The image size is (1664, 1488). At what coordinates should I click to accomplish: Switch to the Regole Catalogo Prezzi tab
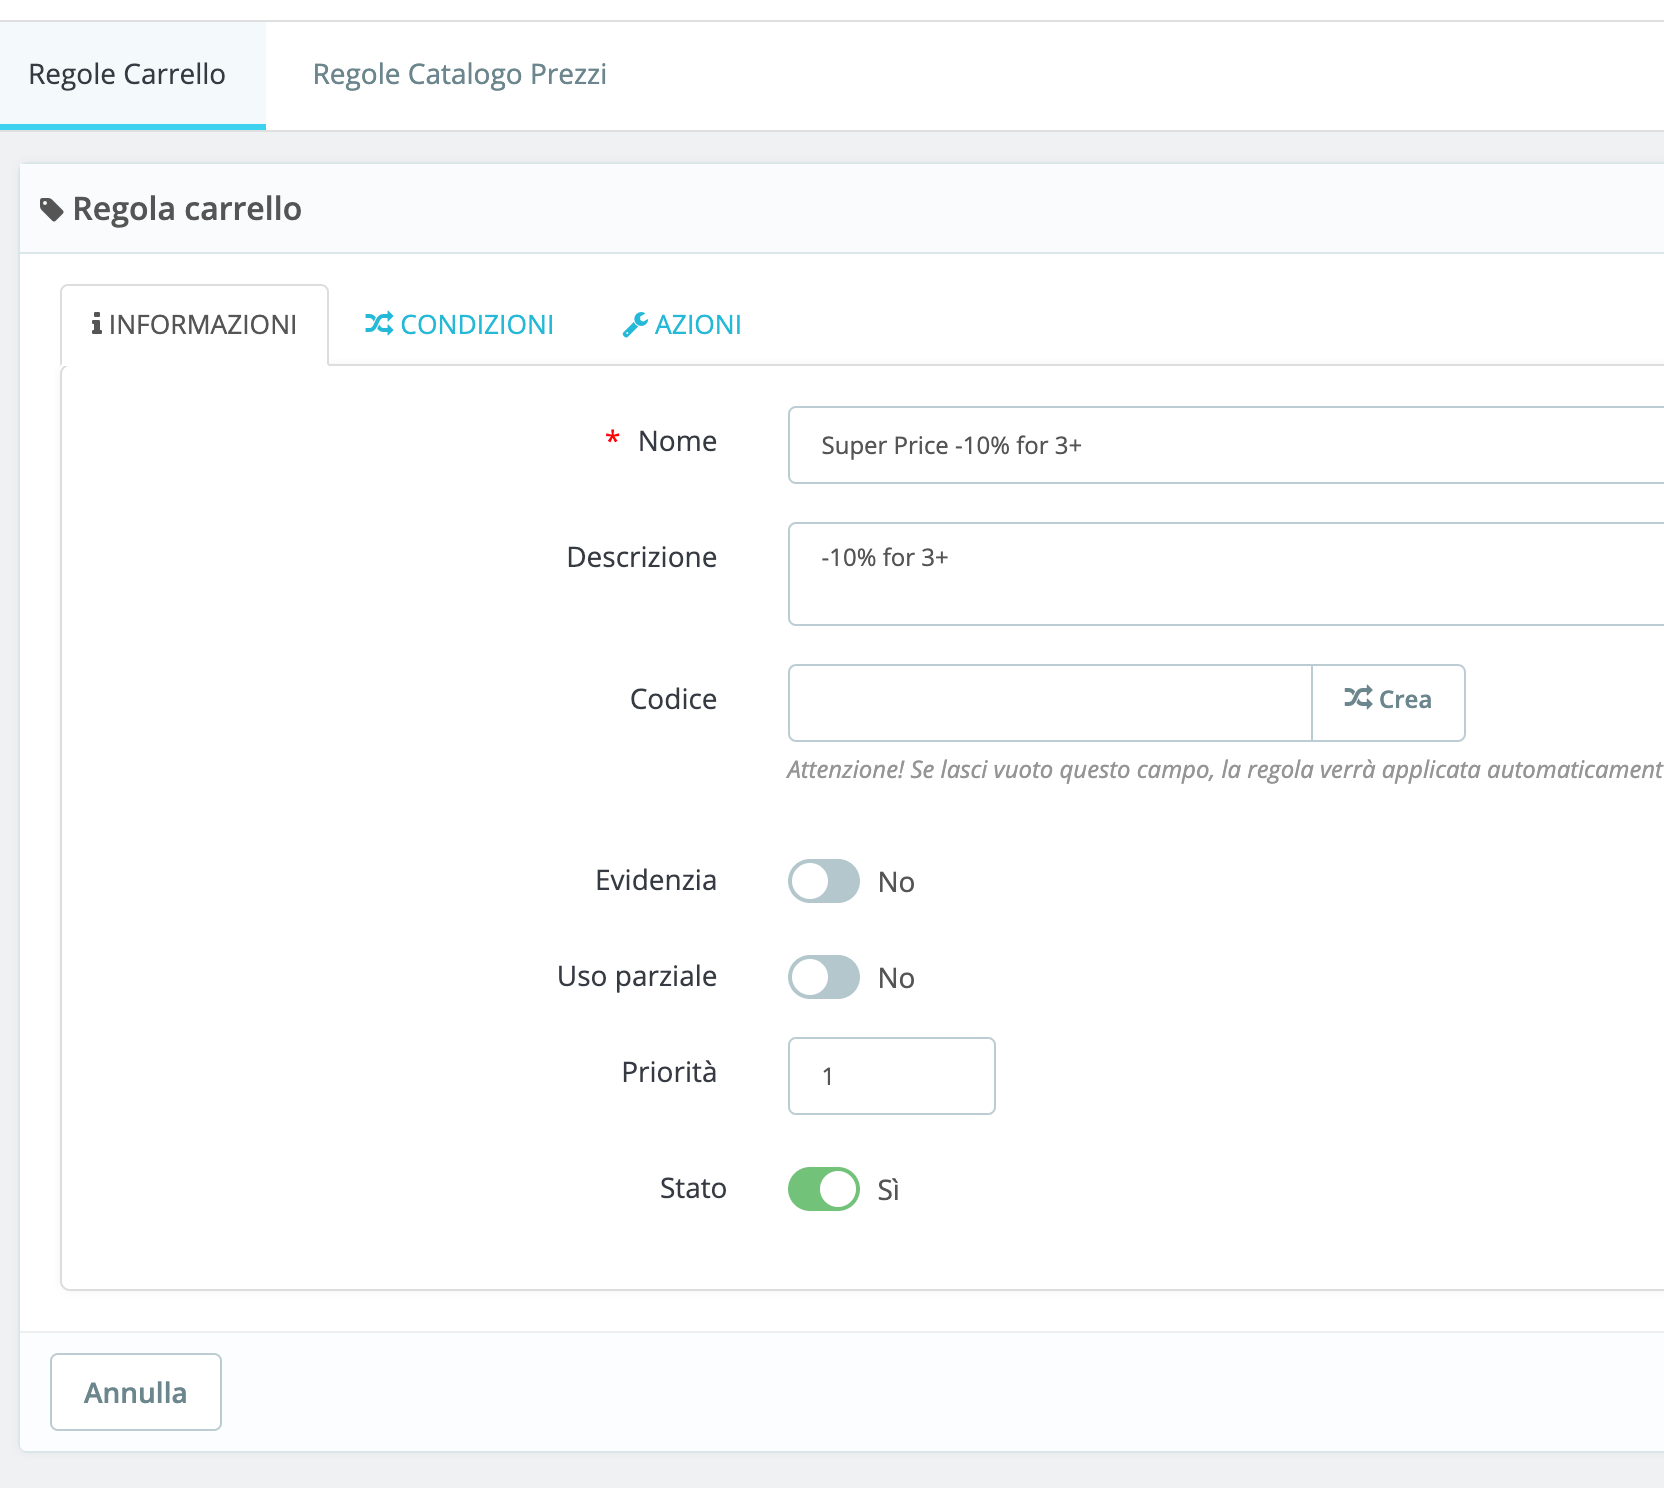point(459,75)
